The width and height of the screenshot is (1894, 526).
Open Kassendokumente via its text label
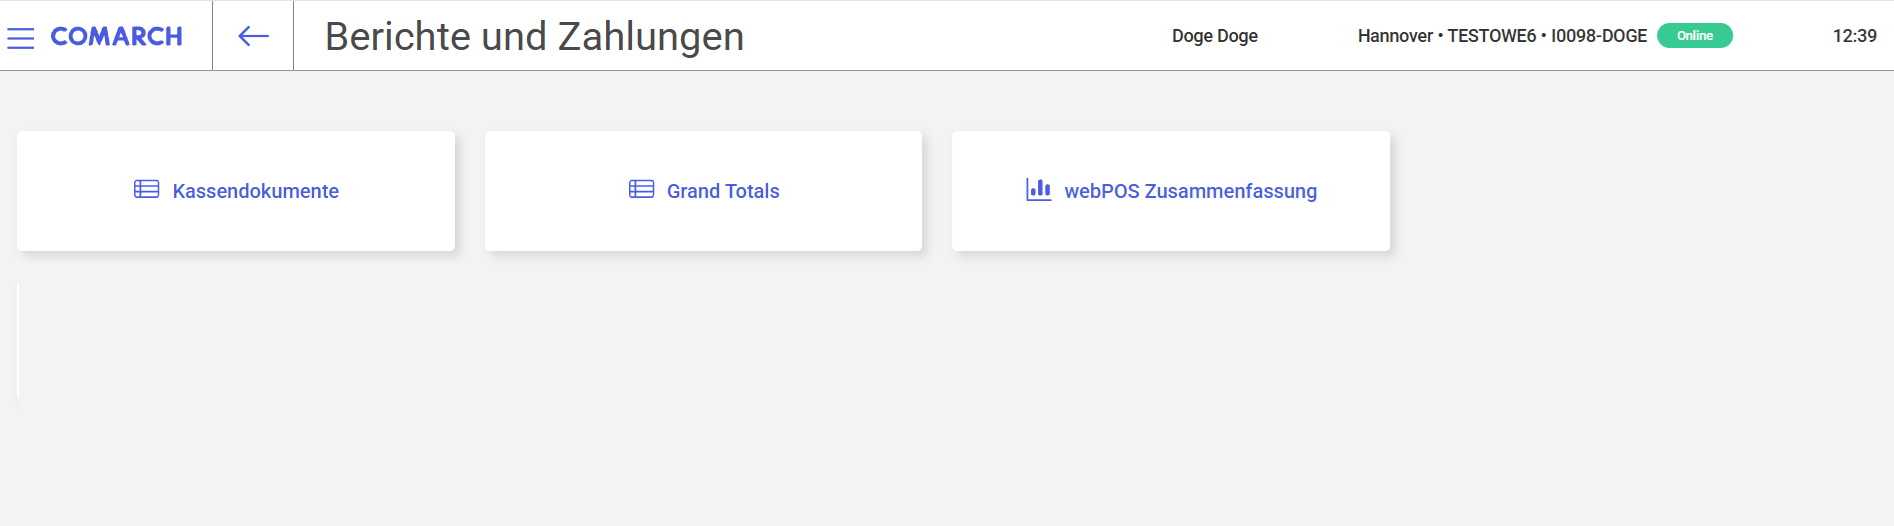(256, 191)
